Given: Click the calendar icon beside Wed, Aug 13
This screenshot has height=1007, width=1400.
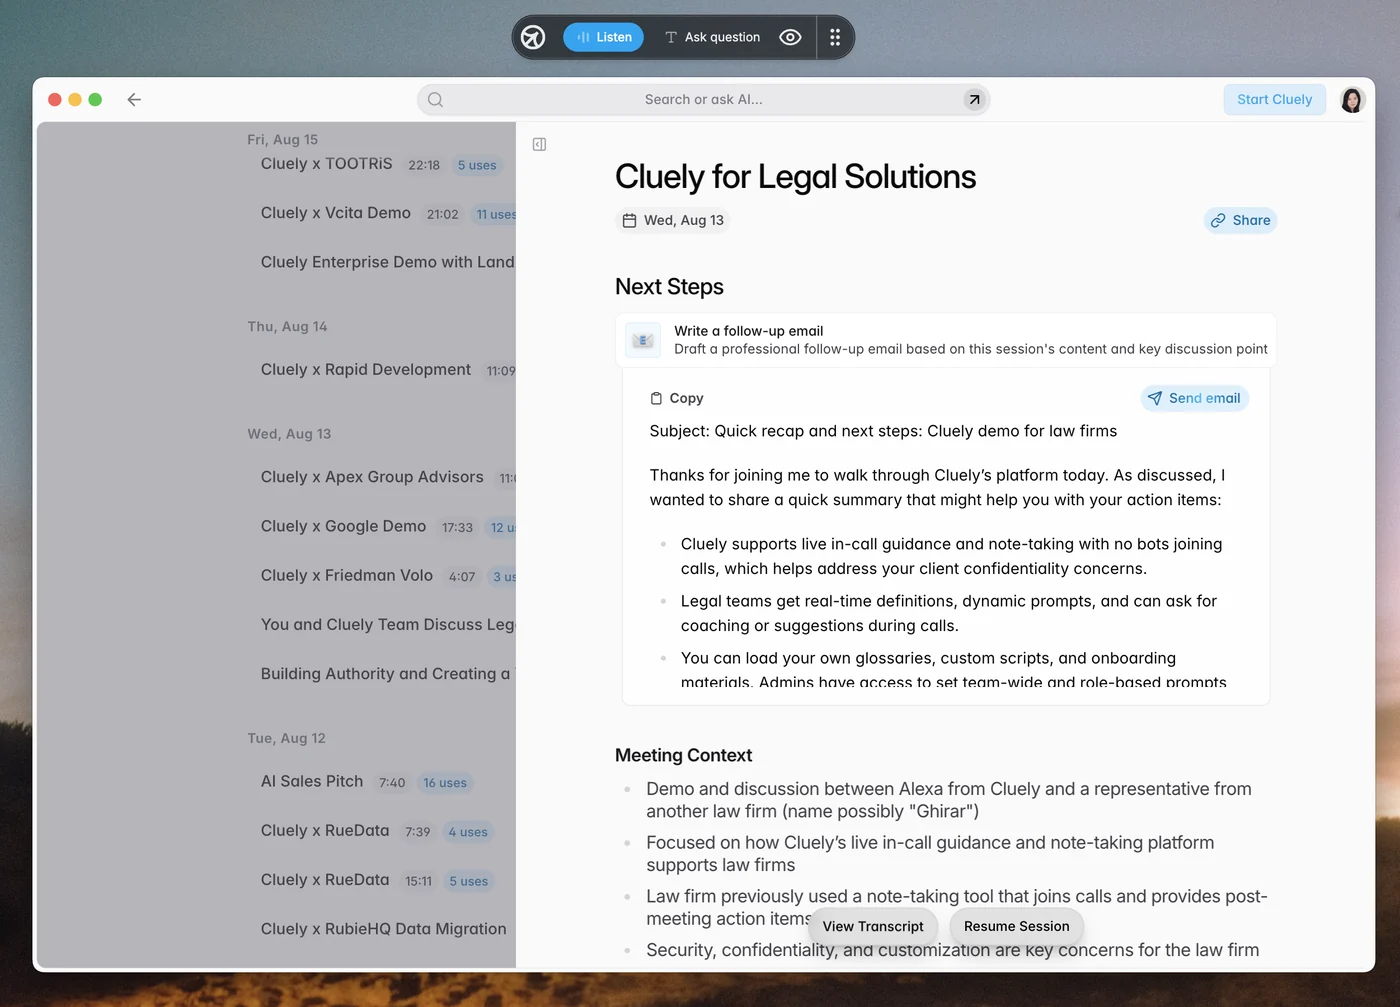Looking at the screenshot, I should click(629, 220).
